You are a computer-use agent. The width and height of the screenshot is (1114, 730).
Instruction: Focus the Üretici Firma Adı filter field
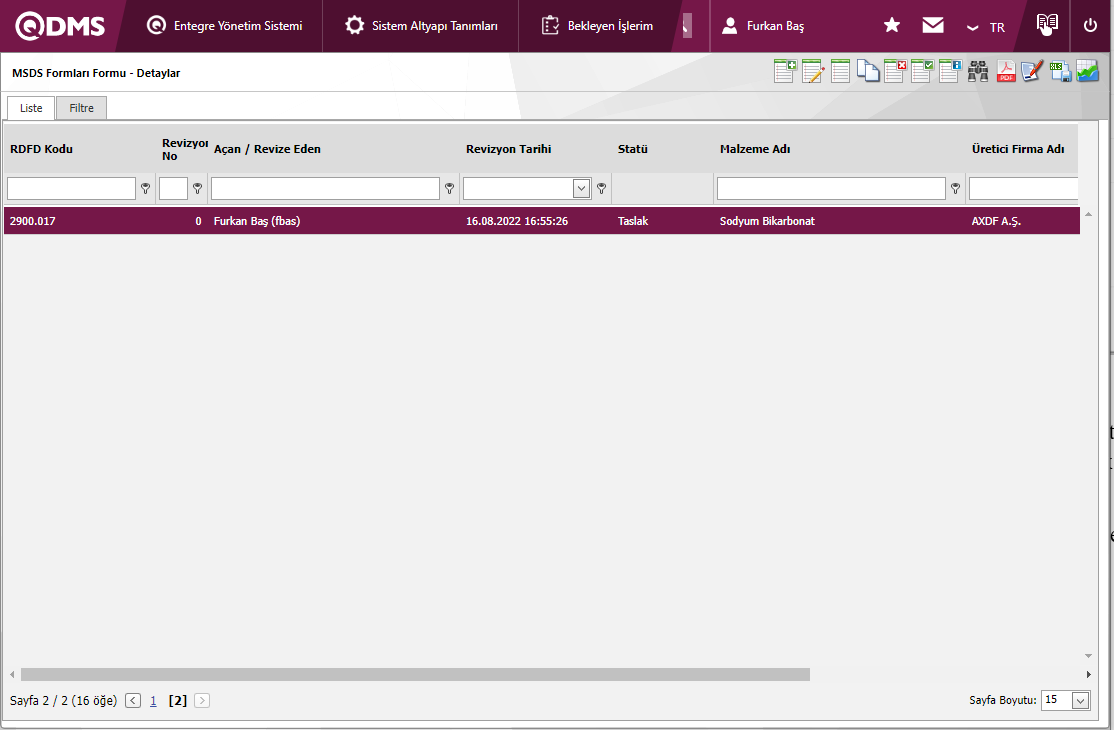tap(1024, 188)
